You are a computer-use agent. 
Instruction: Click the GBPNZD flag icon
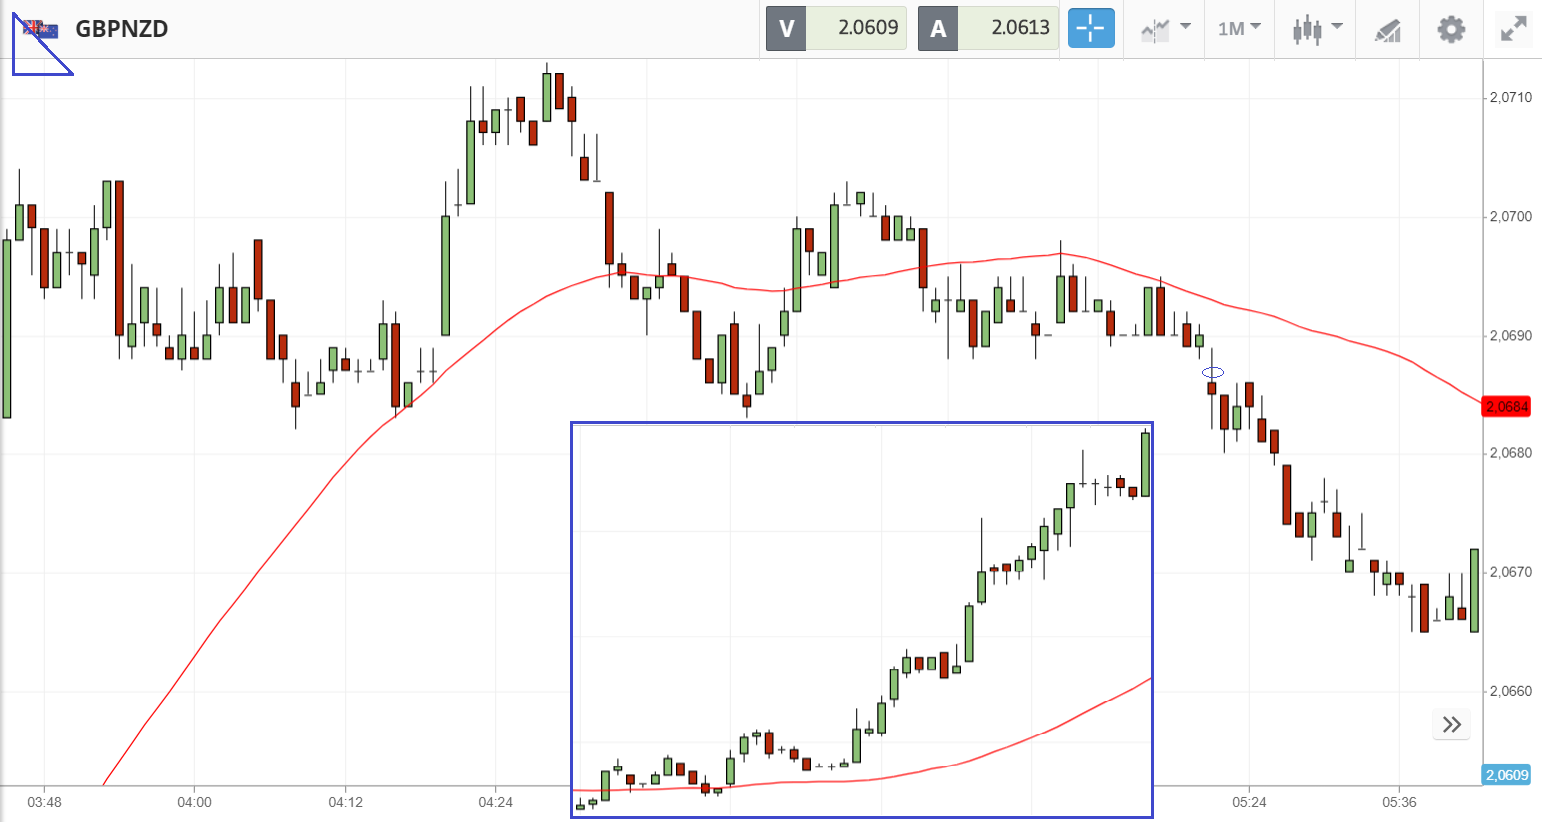(41, 29)
